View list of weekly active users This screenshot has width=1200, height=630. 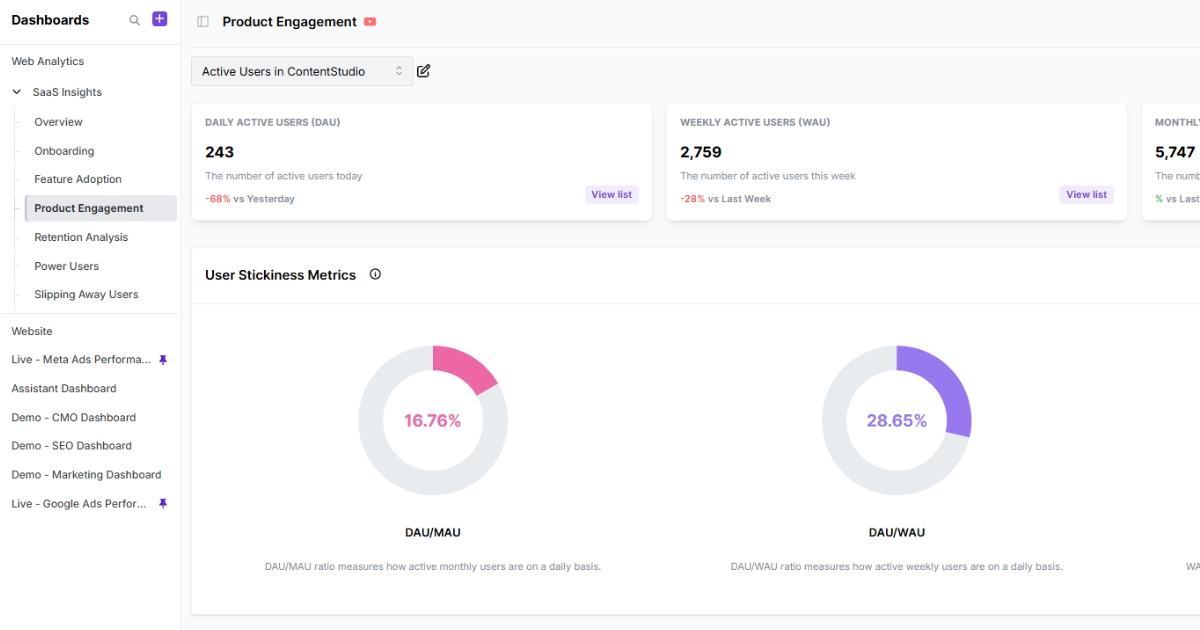[1086, 194]
